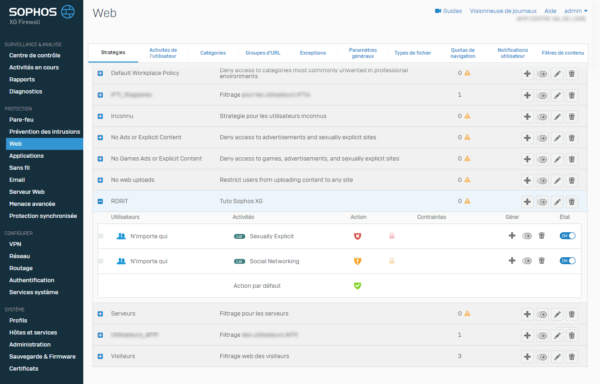The image size is (600, 384).
Task: Expand the No web uploads row
Action: tap(100, 180)
